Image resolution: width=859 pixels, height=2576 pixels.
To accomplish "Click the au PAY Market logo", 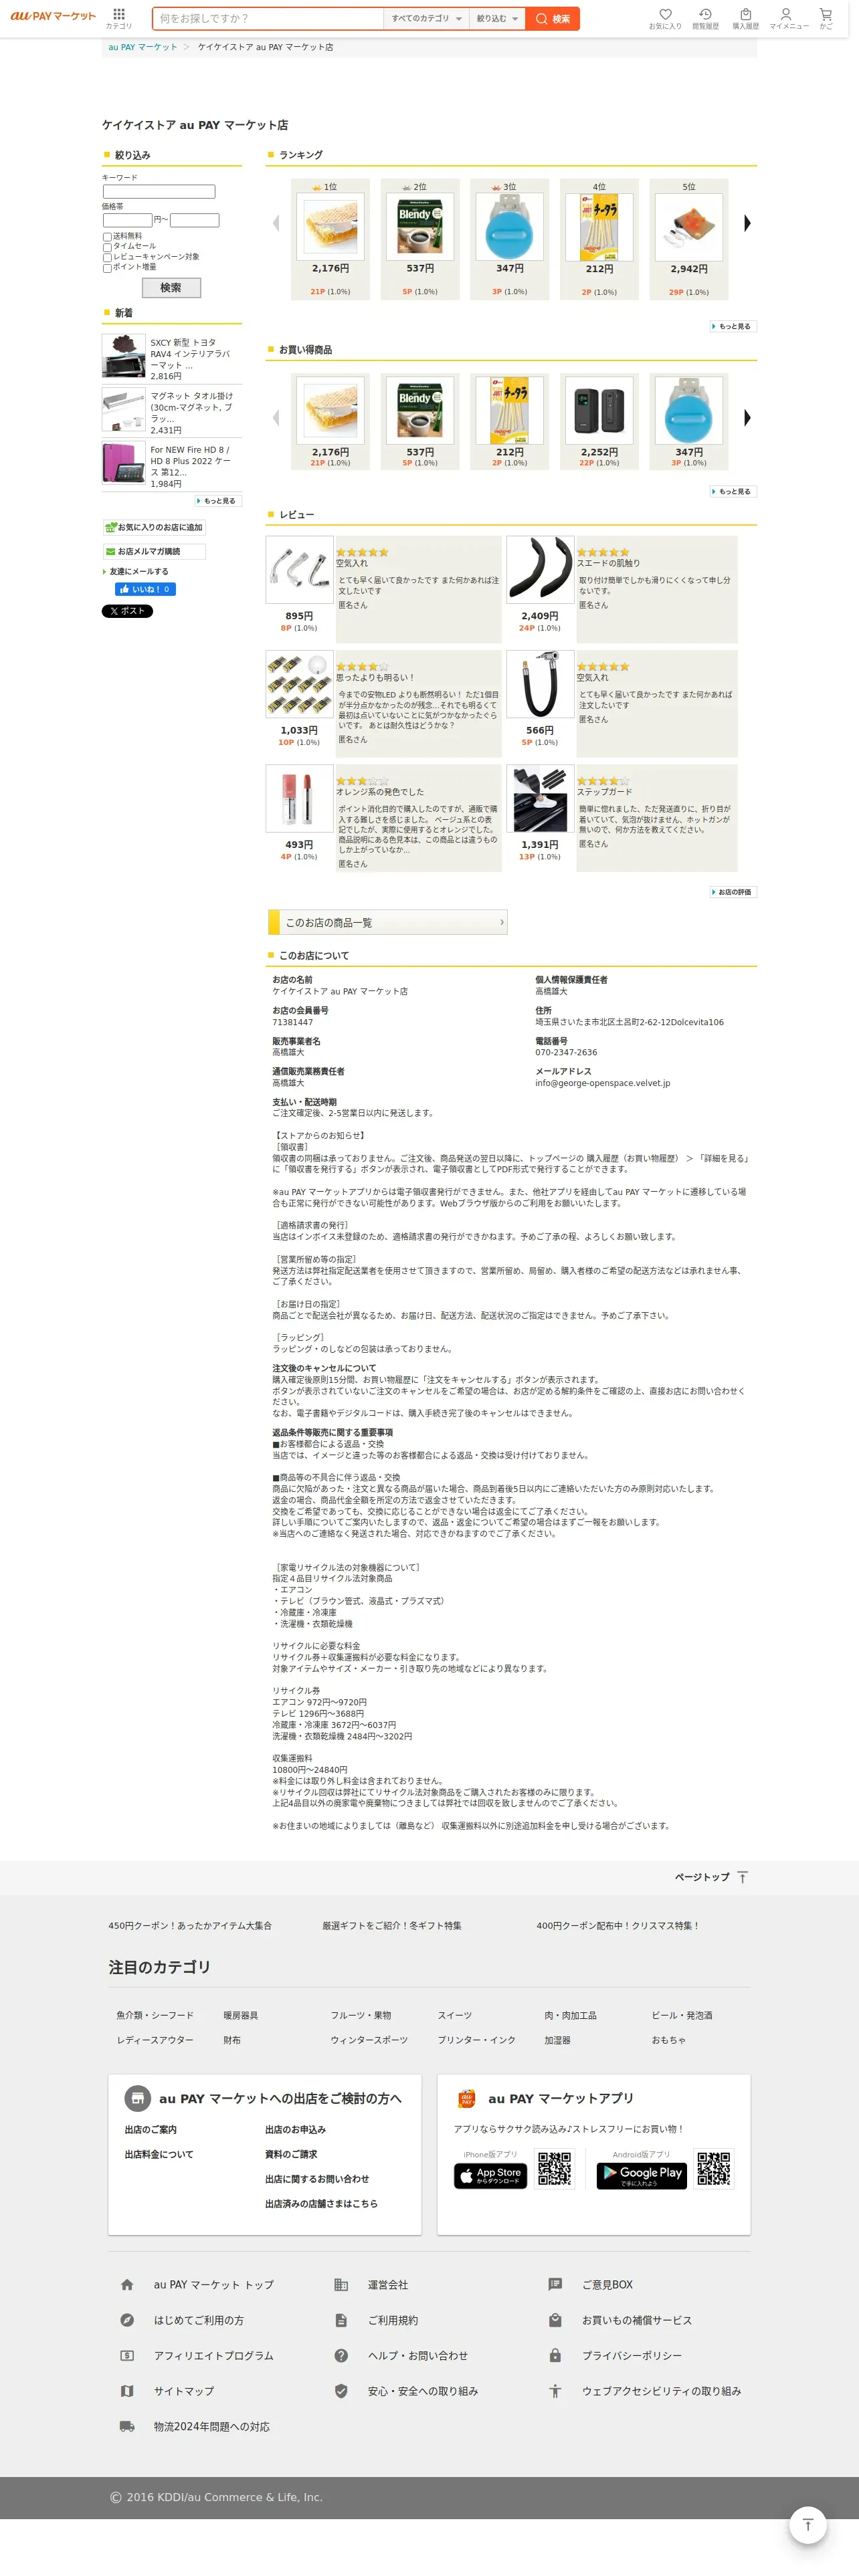I will (x=54, y=17).
